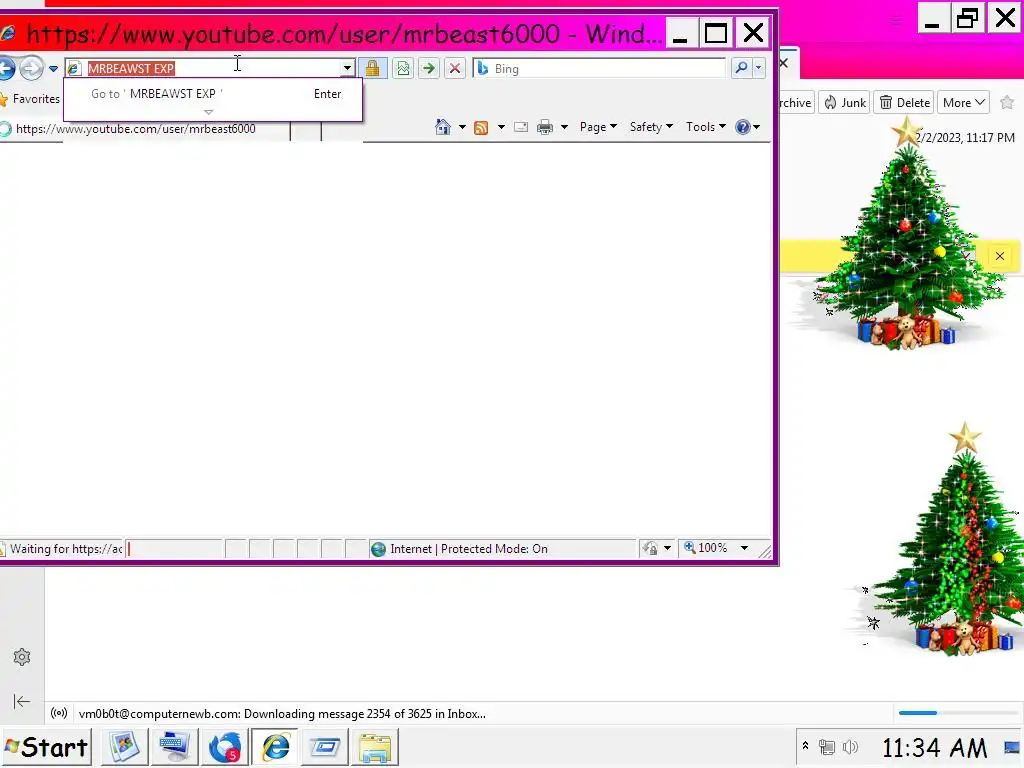The height and width of the screenshot is (768, 1024).
Task: Expand zoom level dropdown arrow
Action: [x=744, y=548]
